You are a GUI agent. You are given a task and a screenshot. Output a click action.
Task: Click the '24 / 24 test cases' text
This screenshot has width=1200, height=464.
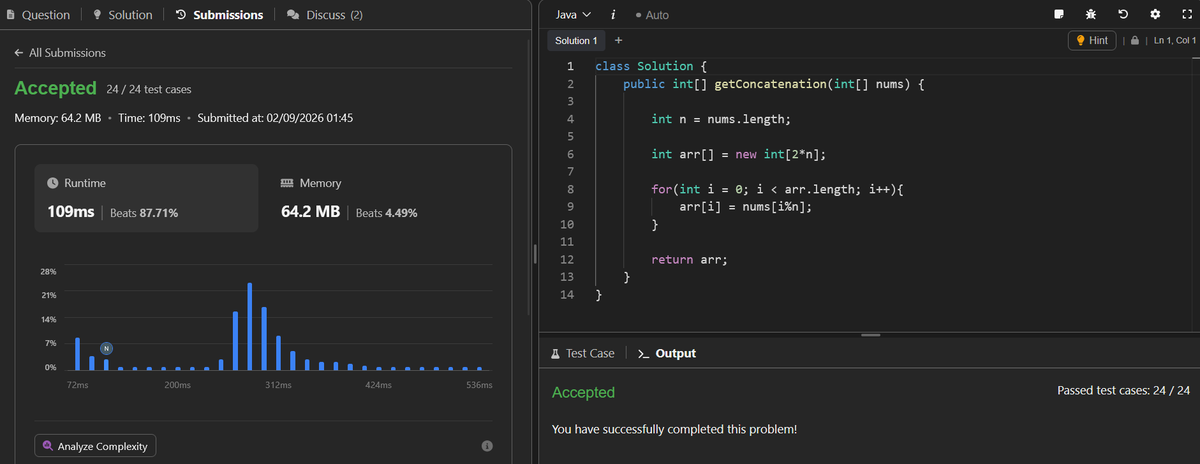149,90
